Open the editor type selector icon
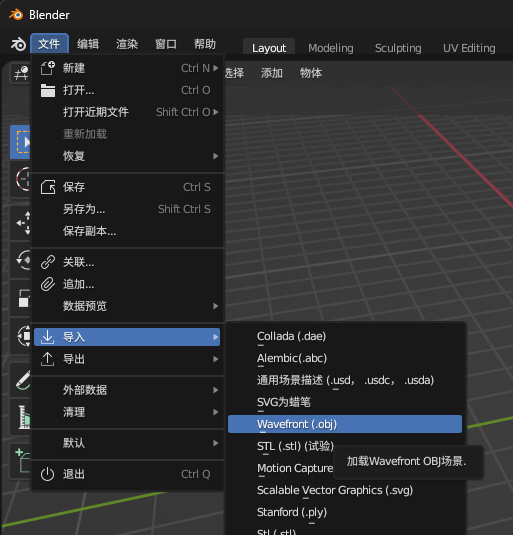513x535 pixels. pos(20,73)
